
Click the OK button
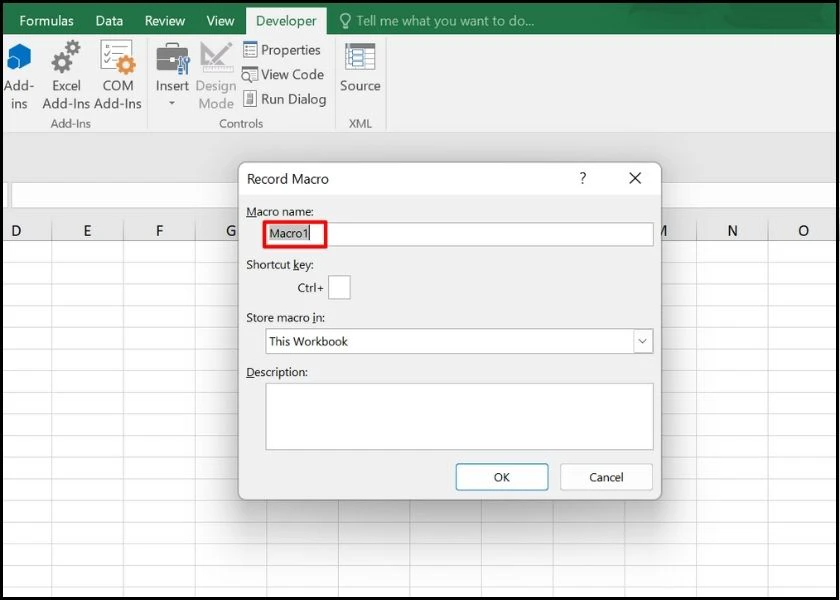coord(502,477)
